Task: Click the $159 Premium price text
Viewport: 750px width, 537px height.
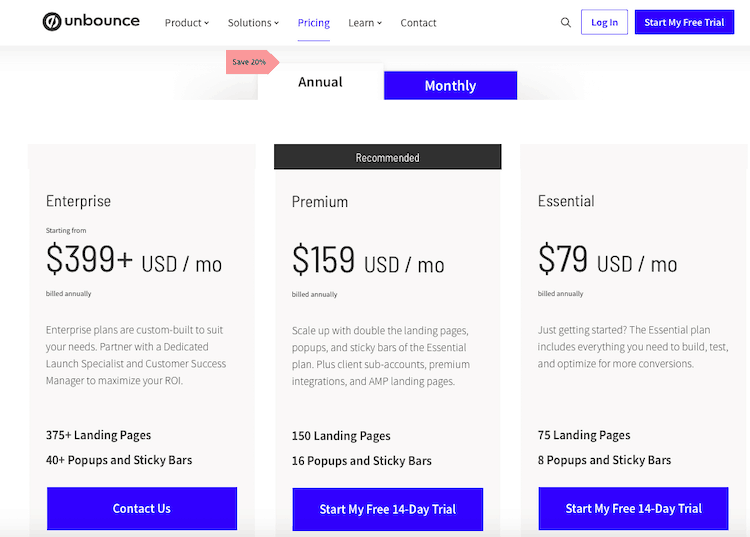Action: (x=323, y=260)
